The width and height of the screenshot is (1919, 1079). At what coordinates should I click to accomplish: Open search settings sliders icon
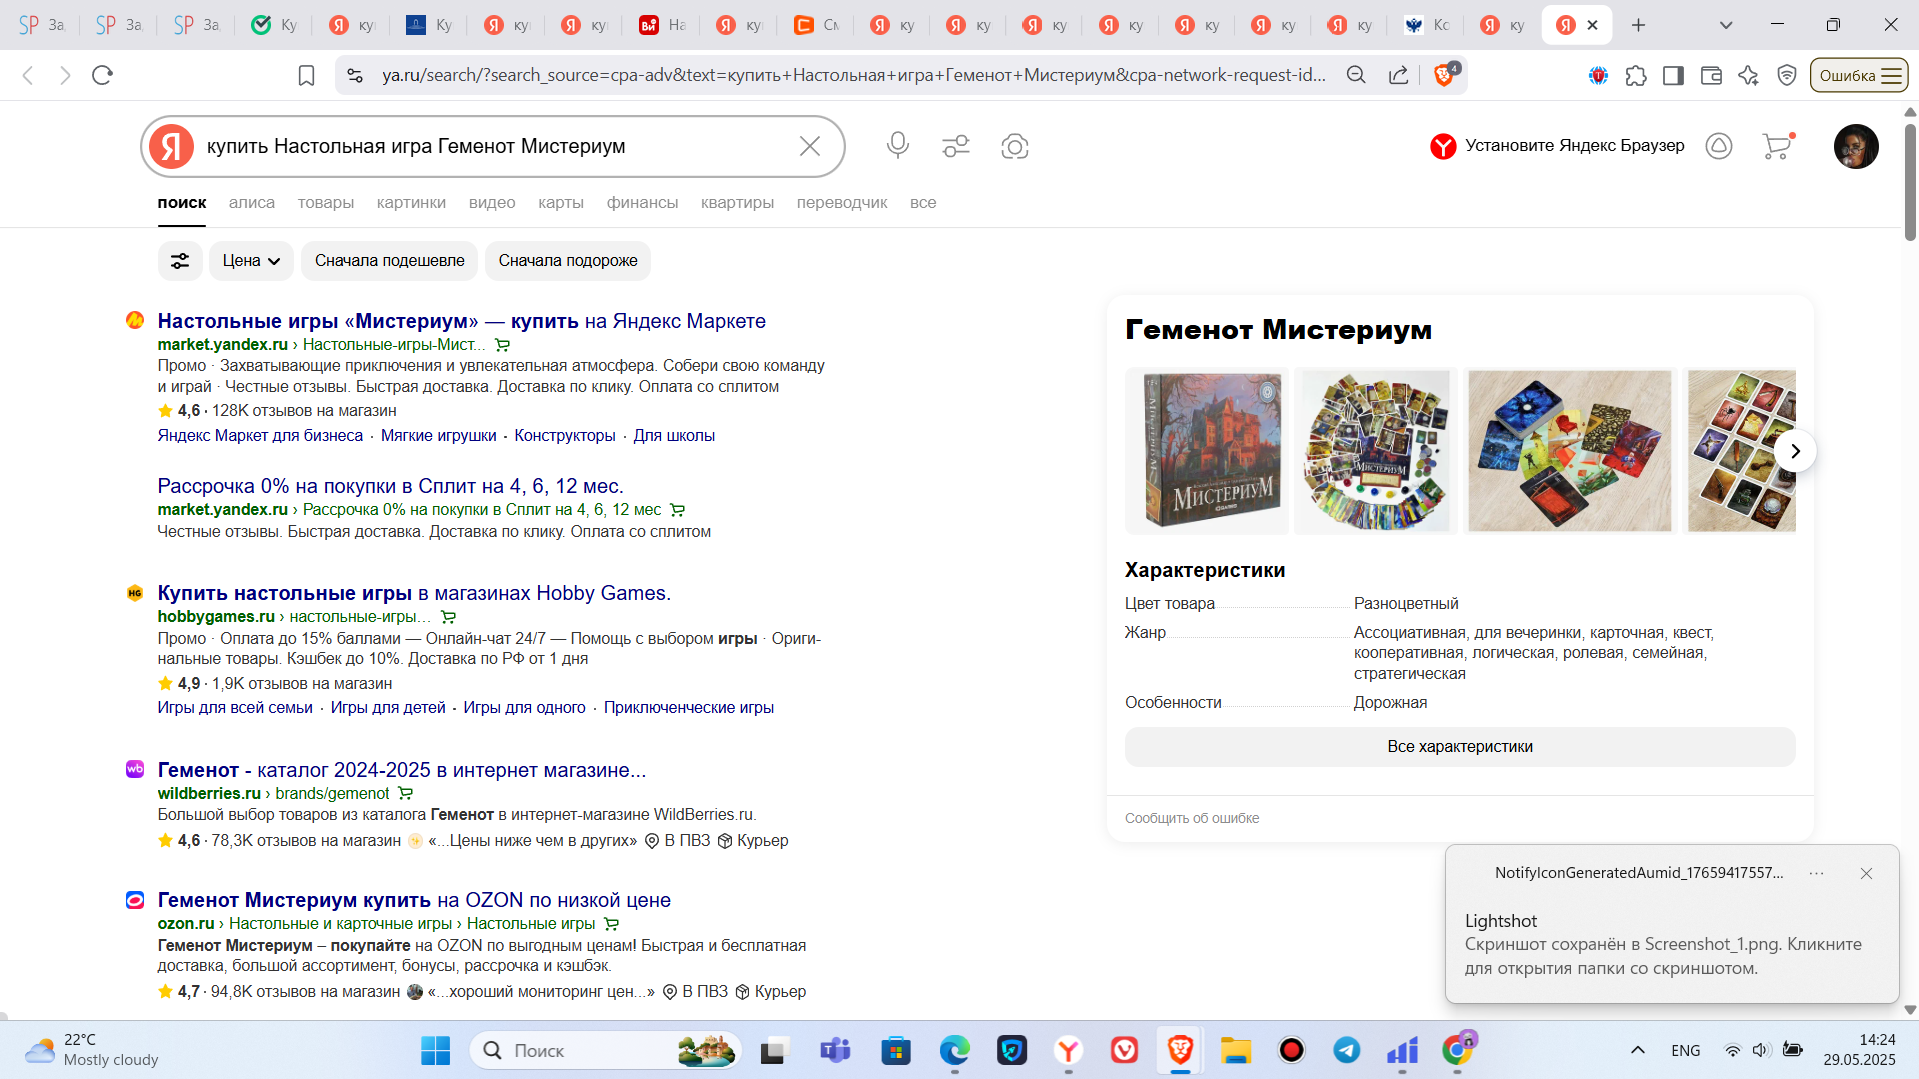[x=956, y=146]
